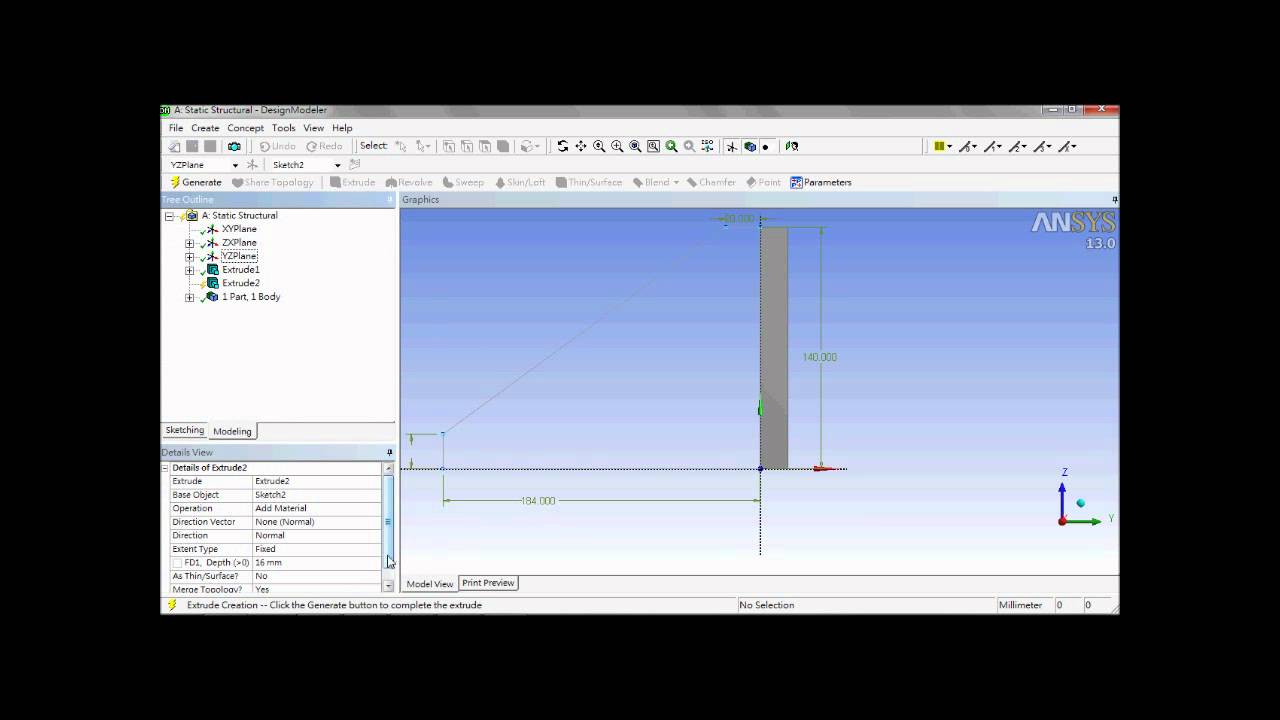This screenshot has height=720, width=1280.
Task: Click the New Plane icon
Action: [252, 165]
